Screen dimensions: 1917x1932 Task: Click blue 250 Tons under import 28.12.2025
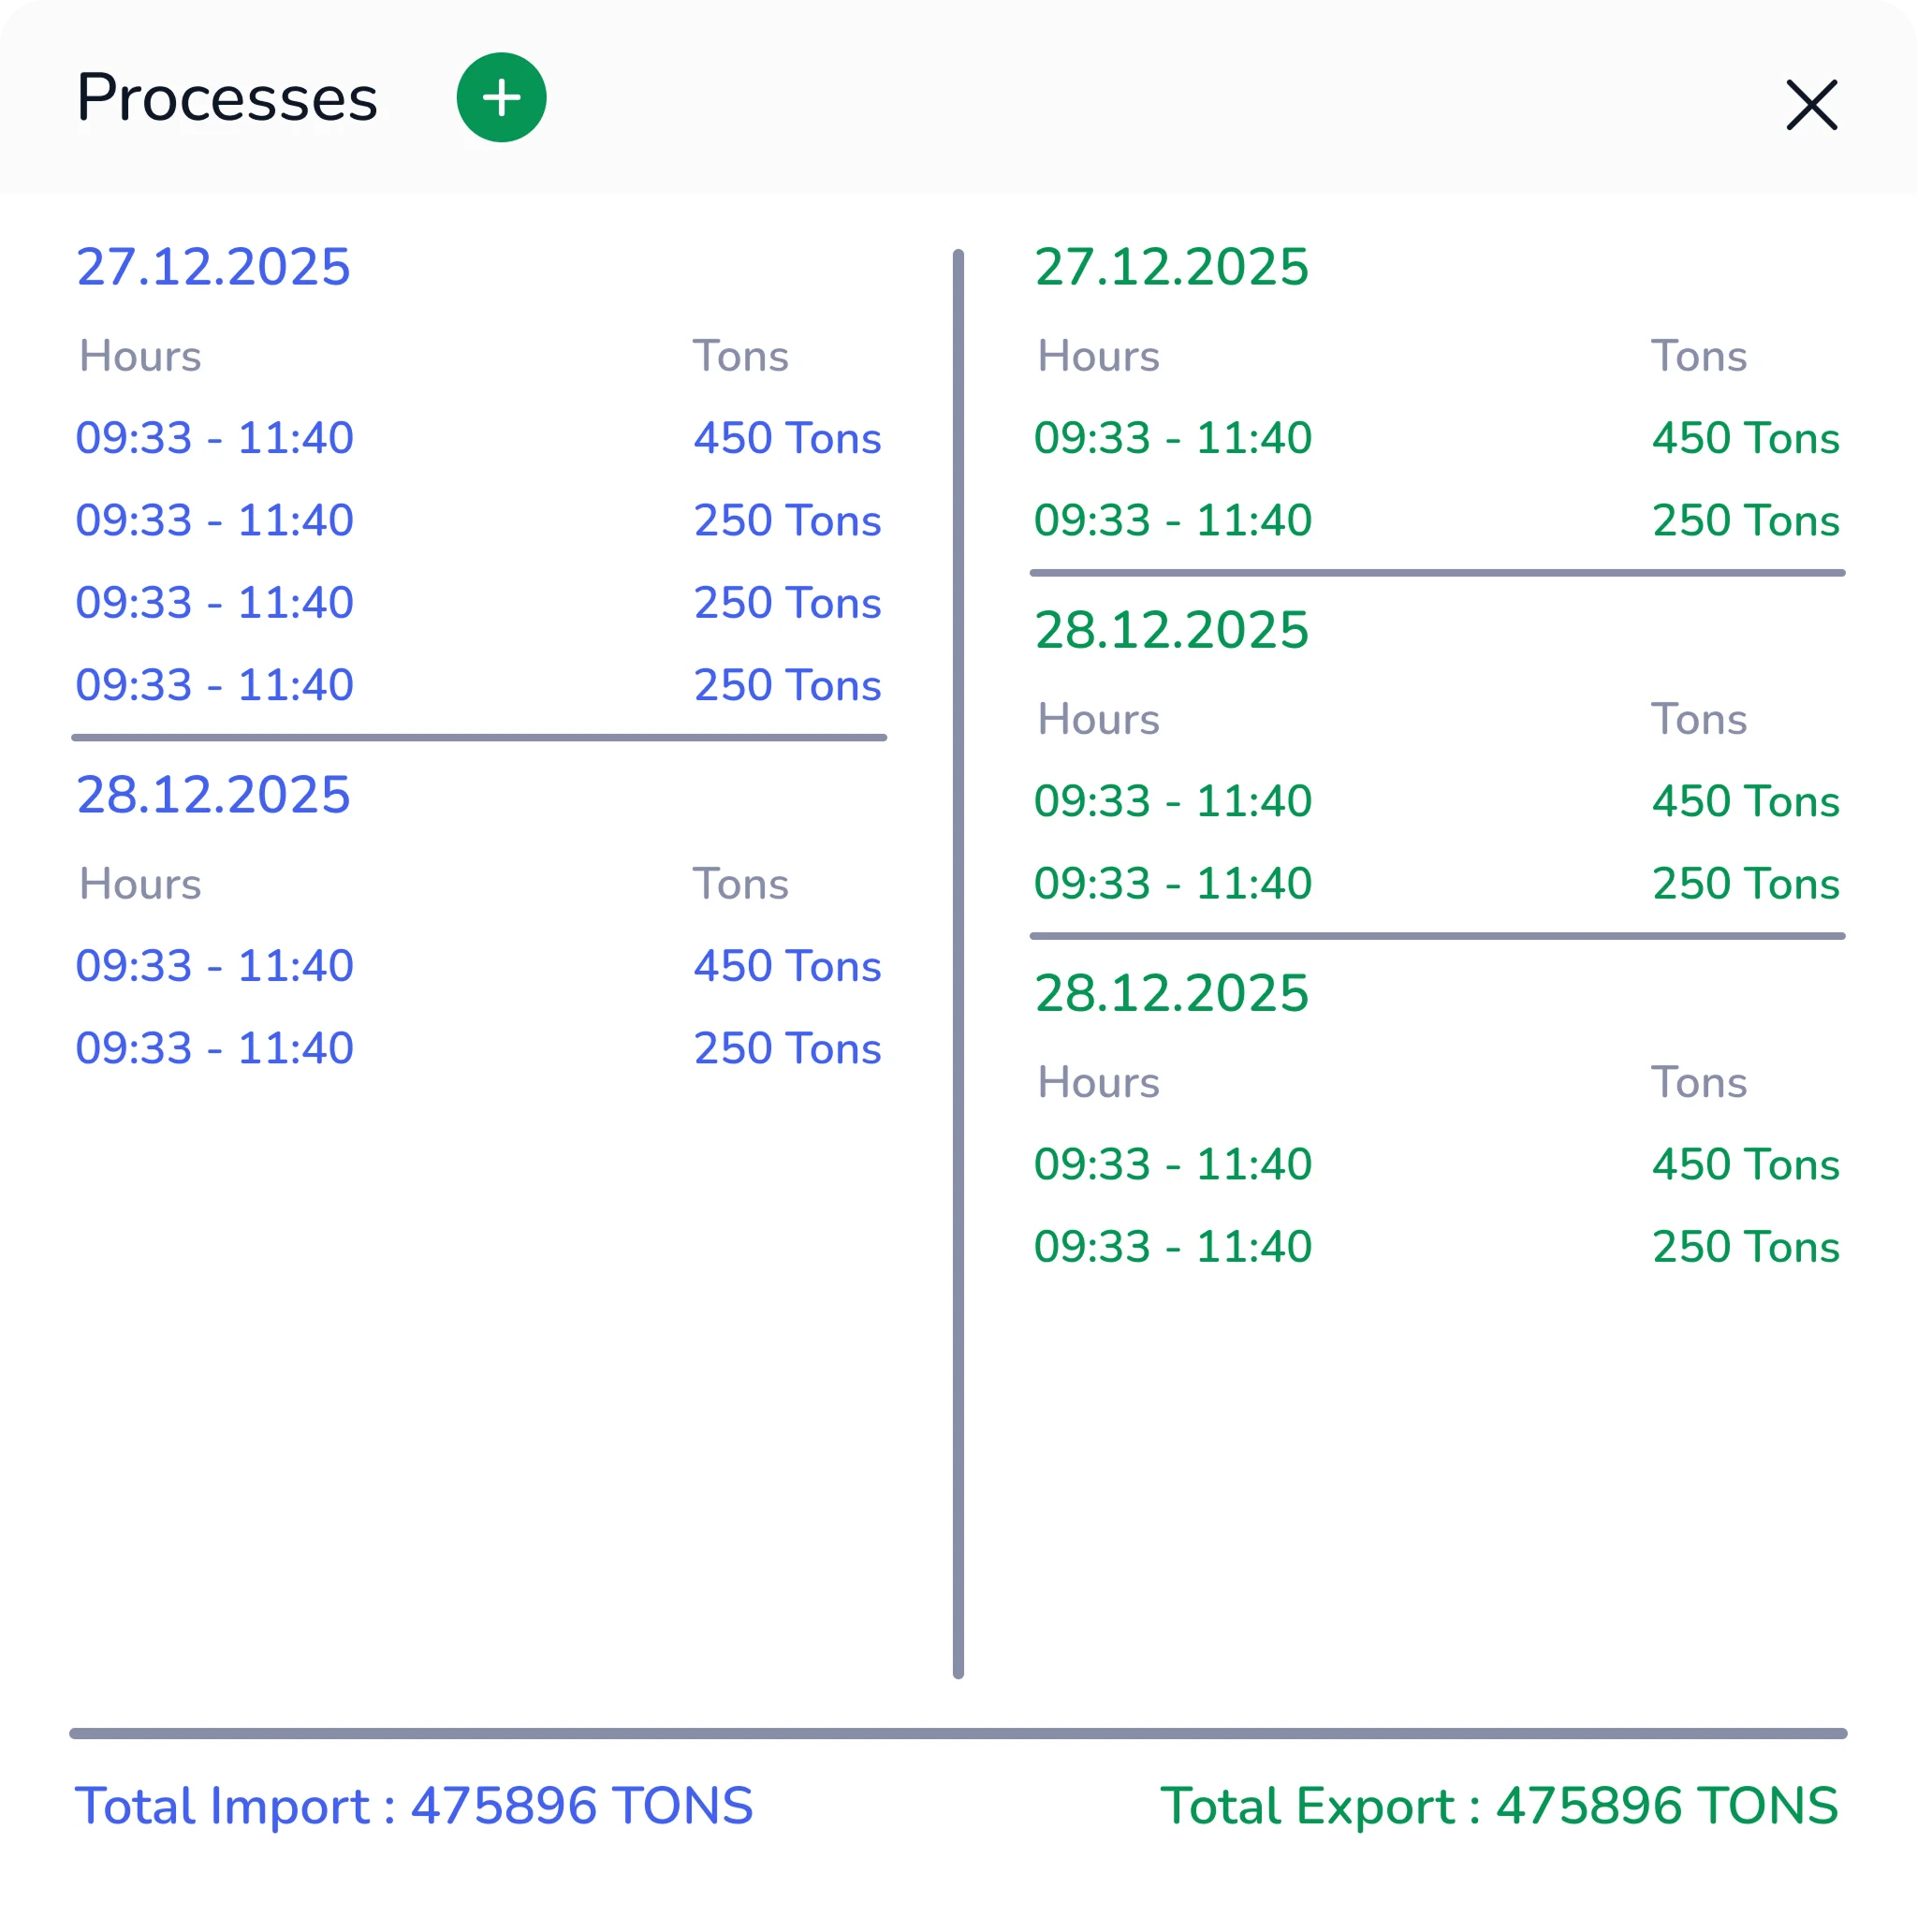coord(787,1048)
